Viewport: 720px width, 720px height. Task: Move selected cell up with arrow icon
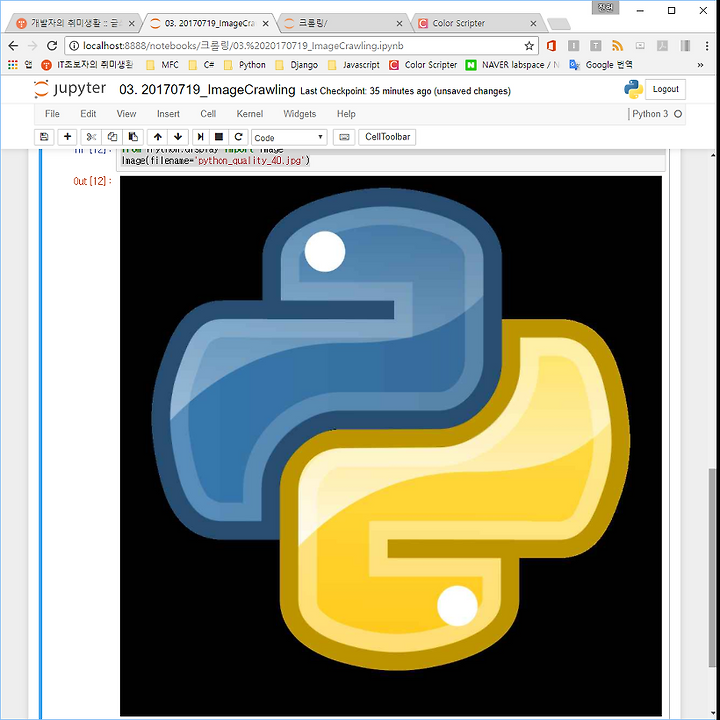(158, 137)
